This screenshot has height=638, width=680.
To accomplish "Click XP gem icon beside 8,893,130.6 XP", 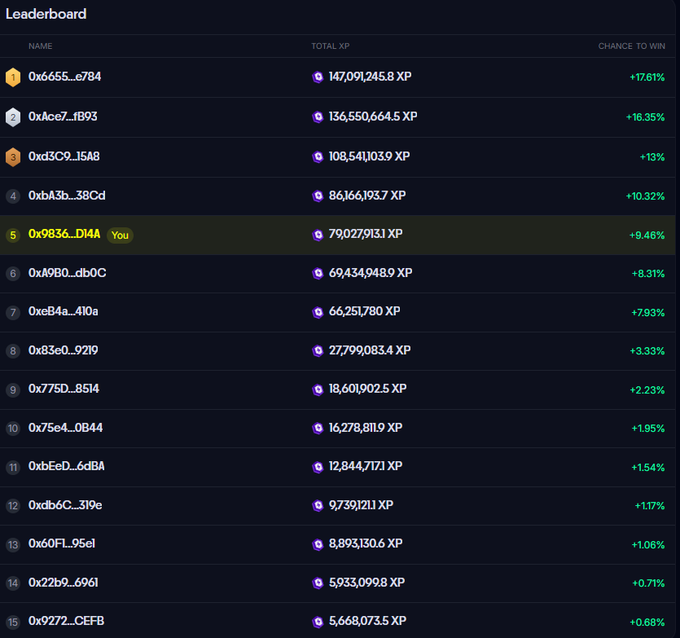I will point(318,544).
